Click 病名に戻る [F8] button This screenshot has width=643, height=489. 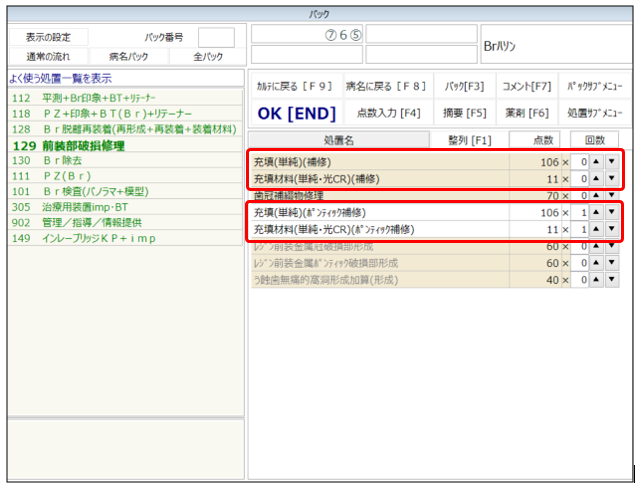(386, 86)
